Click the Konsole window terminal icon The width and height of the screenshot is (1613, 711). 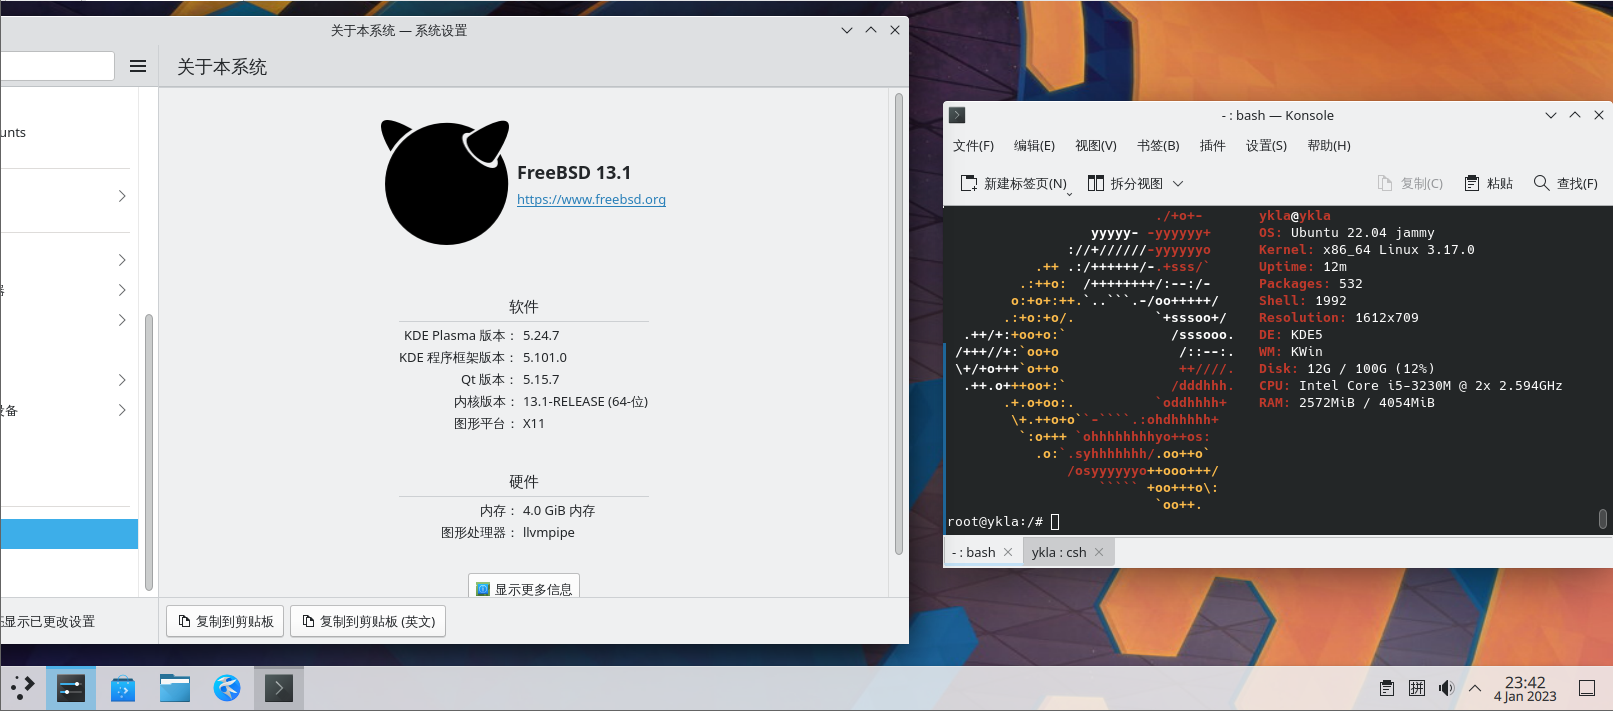click(x=957, y=115)
